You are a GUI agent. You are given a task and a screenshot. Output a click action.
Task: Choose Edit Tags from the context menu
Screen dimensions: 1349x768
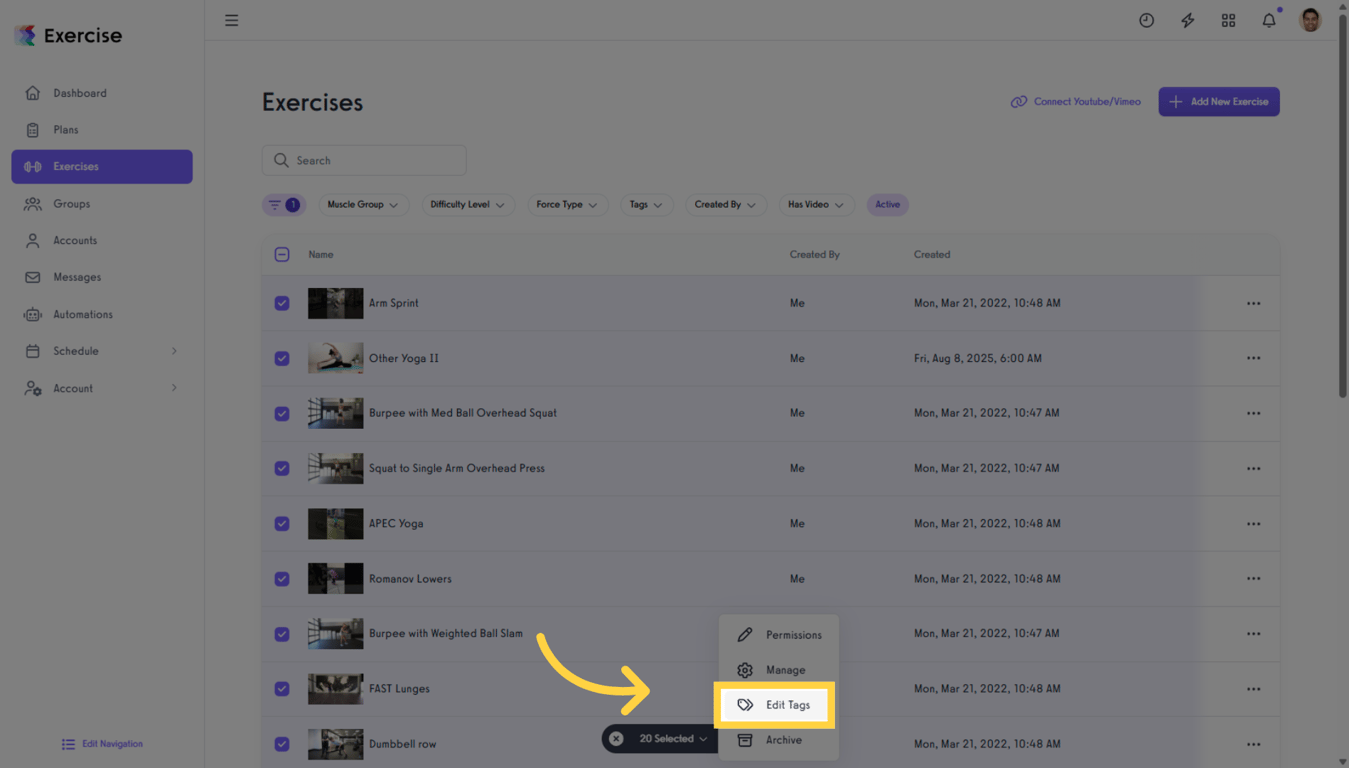(776, 705)
